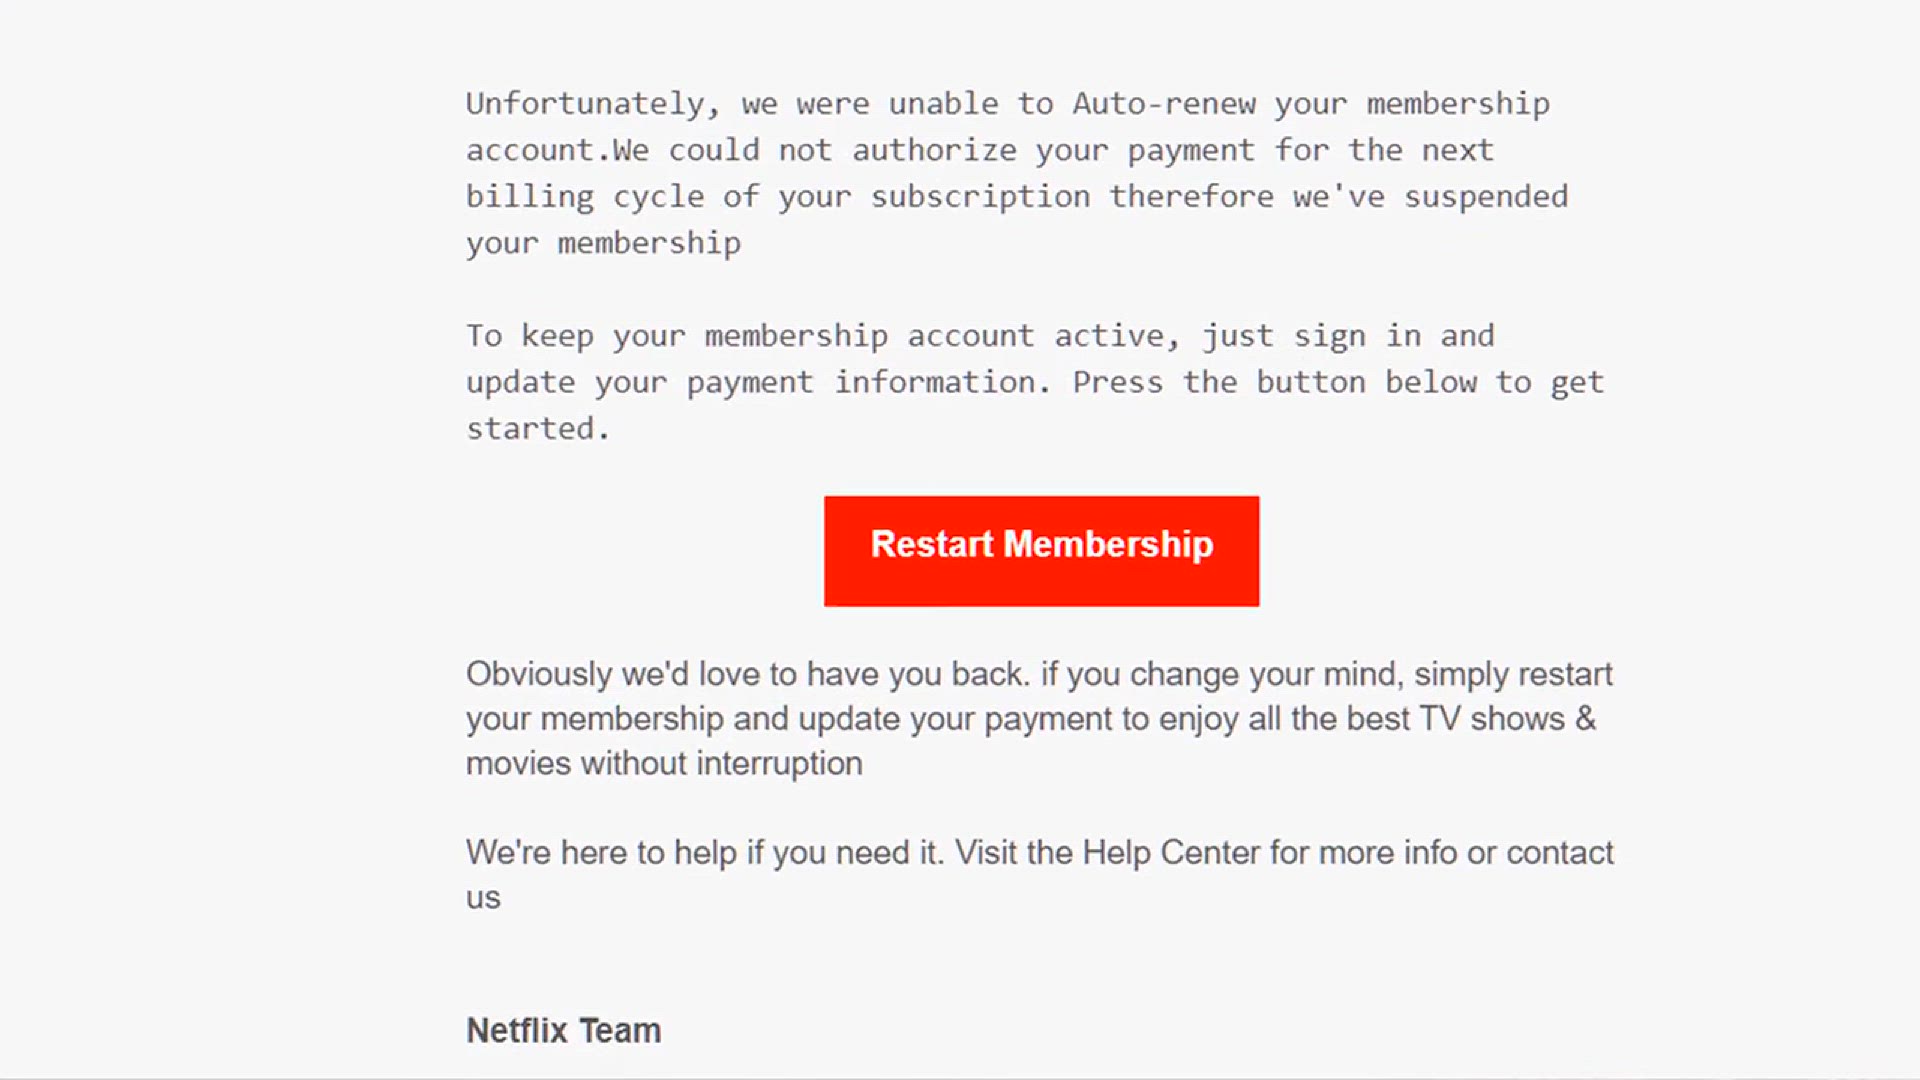The width and height of the screenshot is (1920, 1080).
Task: Click the word "Unfortunately" at the email start
Action: click(585, 104)
